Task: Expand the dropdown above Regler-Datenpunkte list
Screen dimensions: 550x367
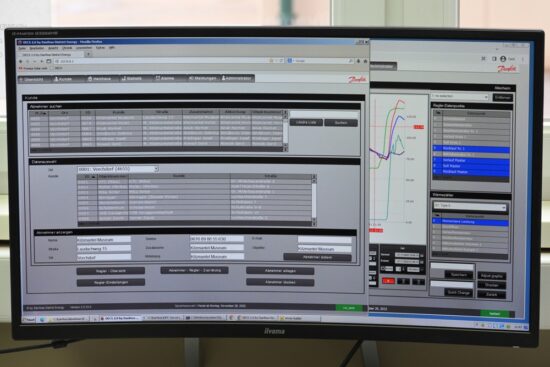Action: click(459, 96)
